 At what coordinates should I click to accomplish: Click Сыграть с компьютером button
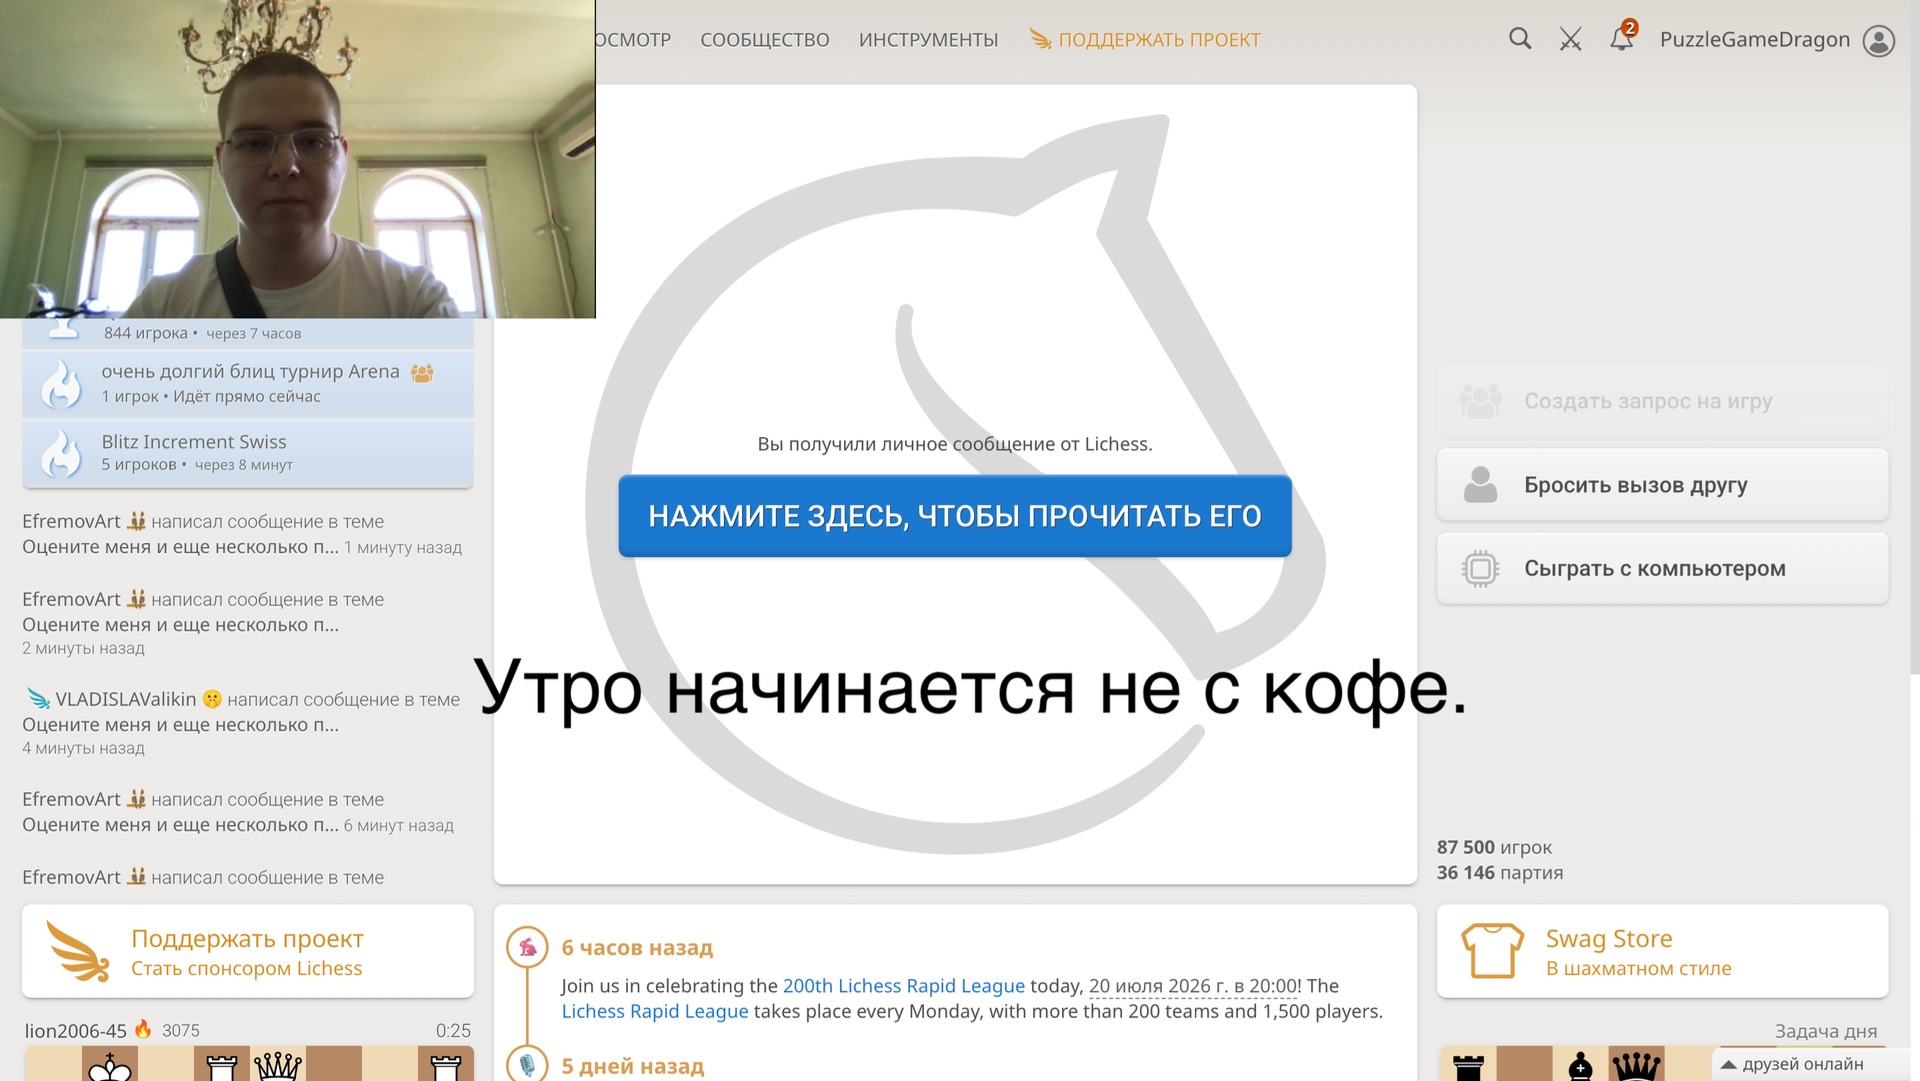1662,568
